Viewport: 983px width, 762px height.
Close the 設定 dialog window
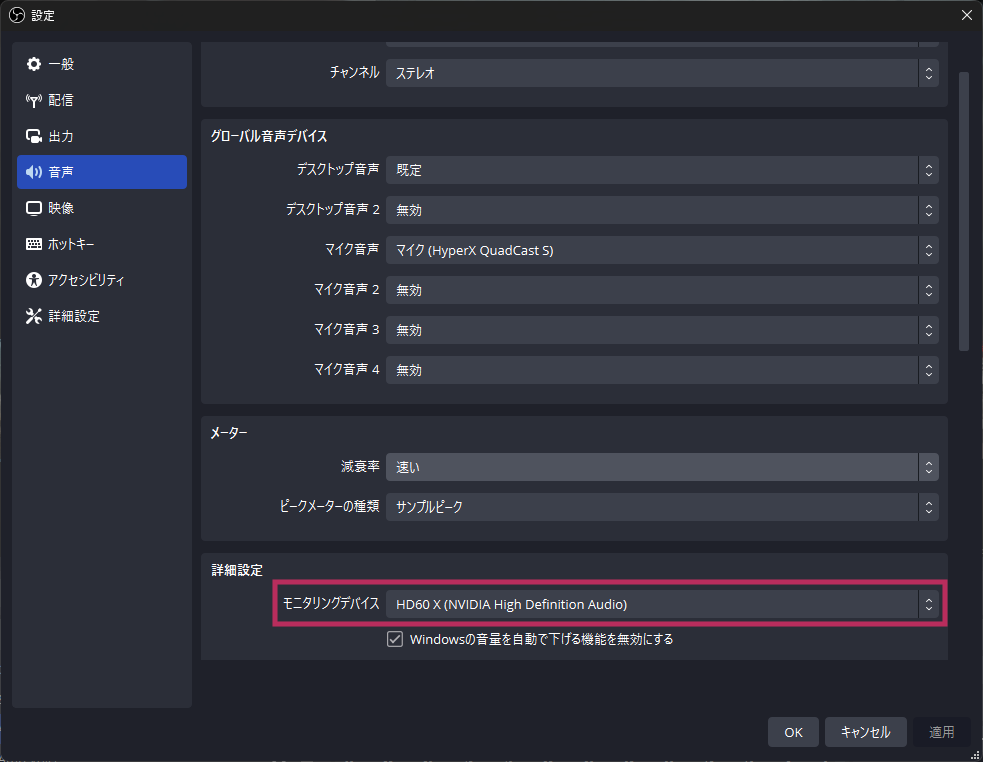point(966,15)
